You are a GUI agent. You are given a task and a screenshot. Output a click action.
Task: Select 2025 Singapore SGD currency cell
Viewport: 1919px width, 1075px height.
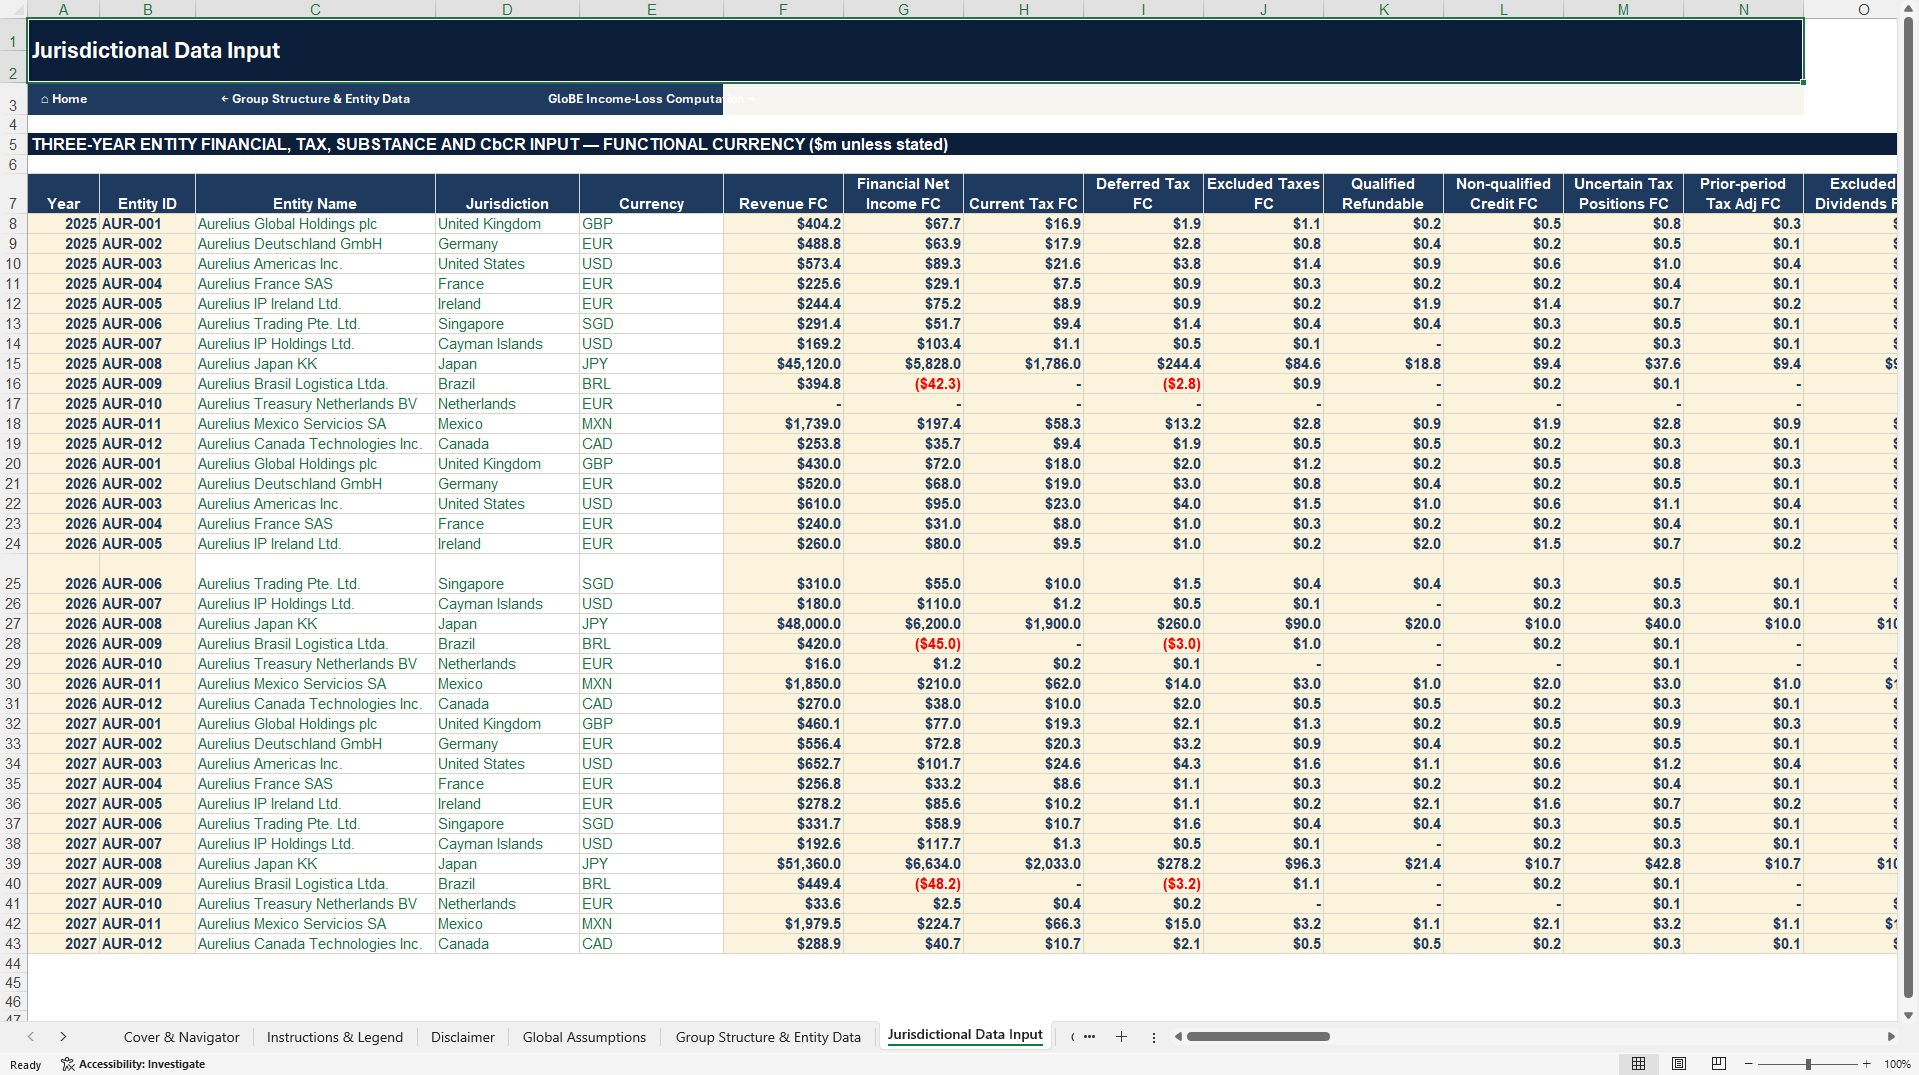[651, 324]
